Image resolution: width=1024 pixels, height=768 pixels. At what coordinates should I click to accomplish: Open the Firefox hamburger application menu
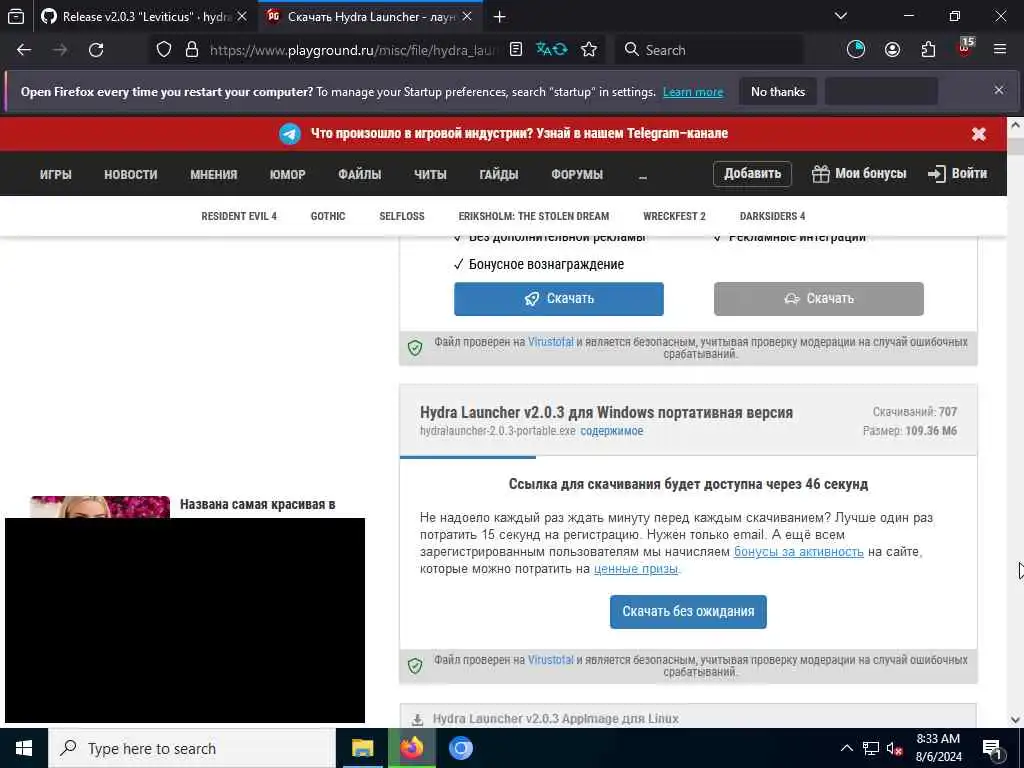tap(1000, 50)
